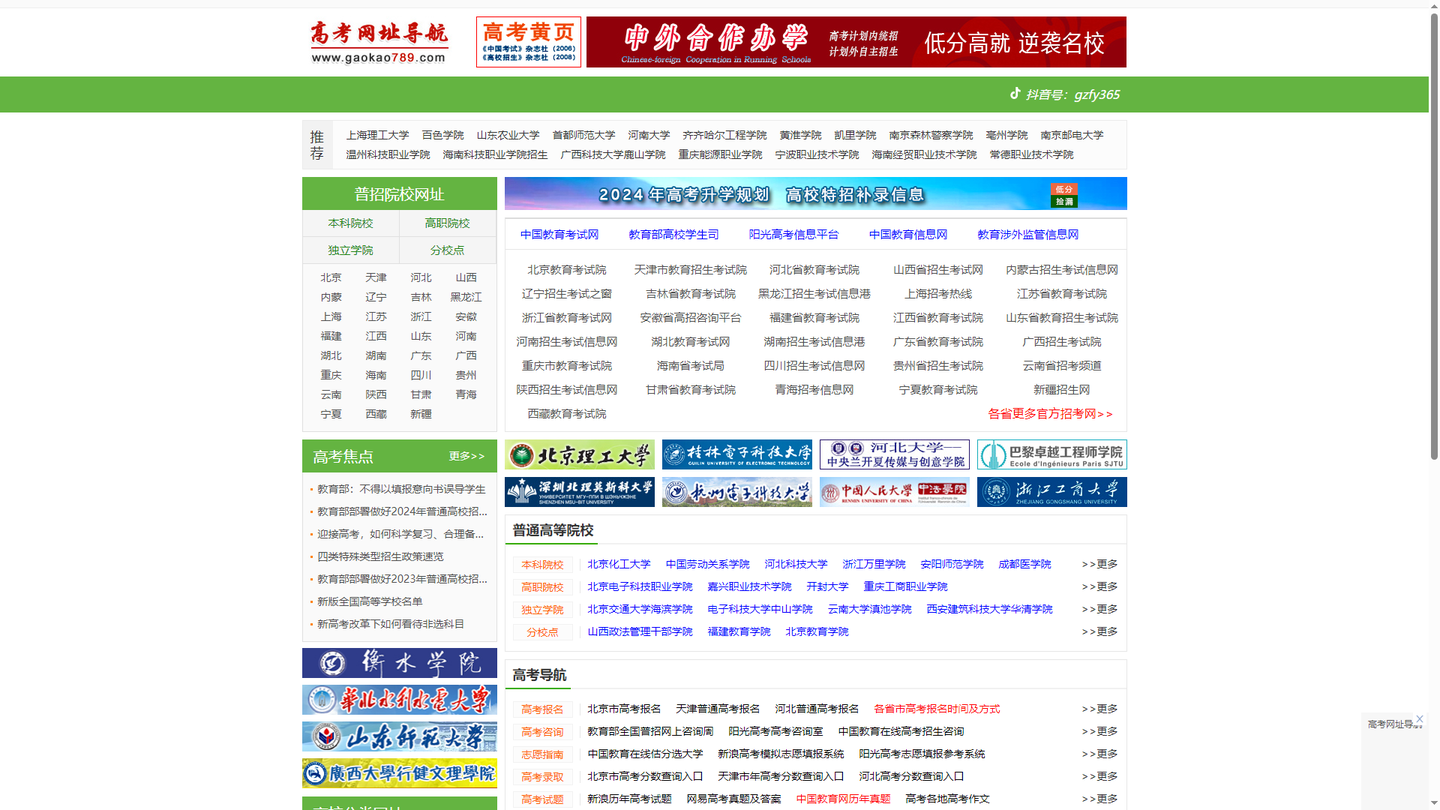The height and width of the screenshot is (810, 1440).
Task: Click the Douyin icon in green bar
Action: pos(1015,93)
